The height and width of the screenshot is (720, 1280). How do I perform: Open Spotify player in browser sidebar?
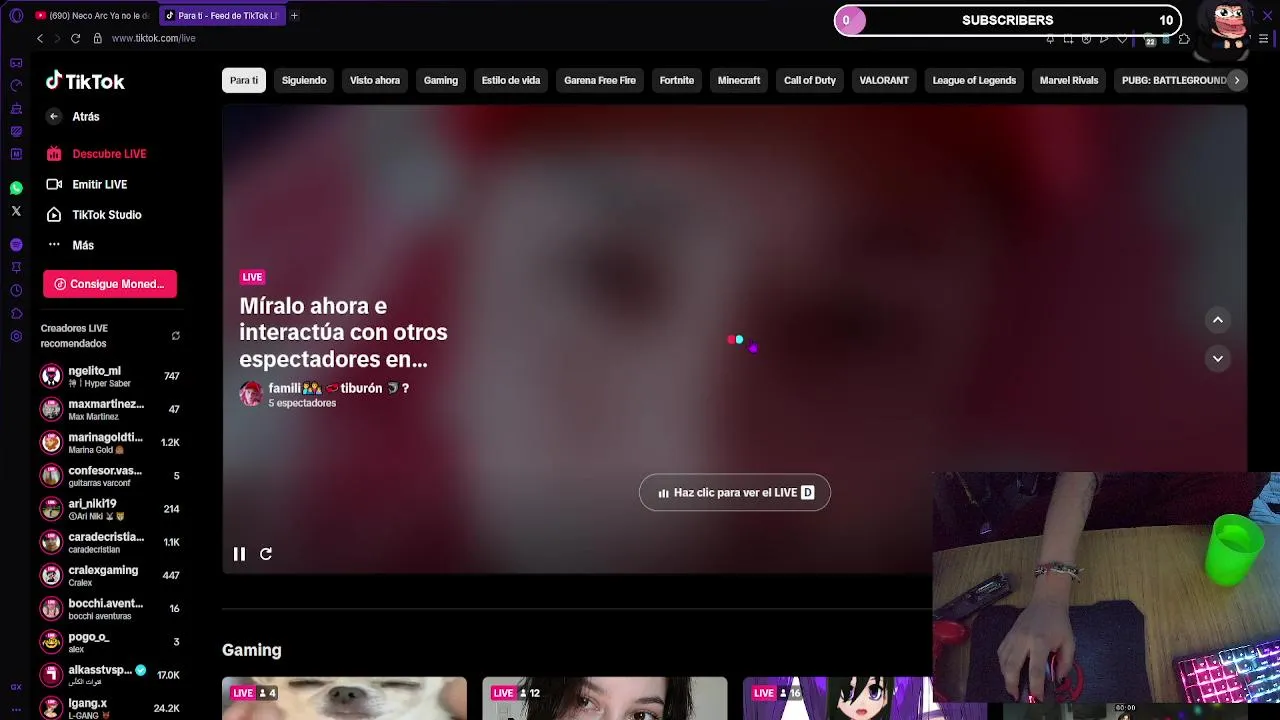(16, 245)
